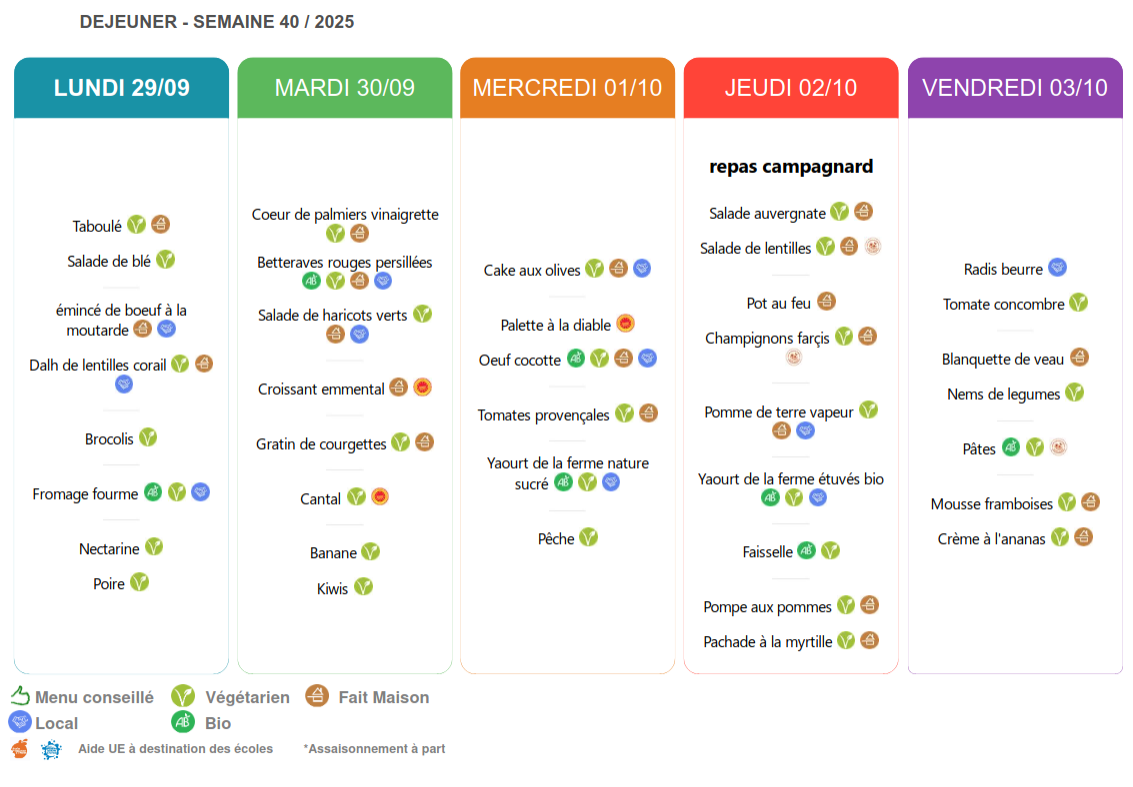Click the Aide UE à destination des écoles text
Viewport: 1133px width, 787px height.
(175, 749)
